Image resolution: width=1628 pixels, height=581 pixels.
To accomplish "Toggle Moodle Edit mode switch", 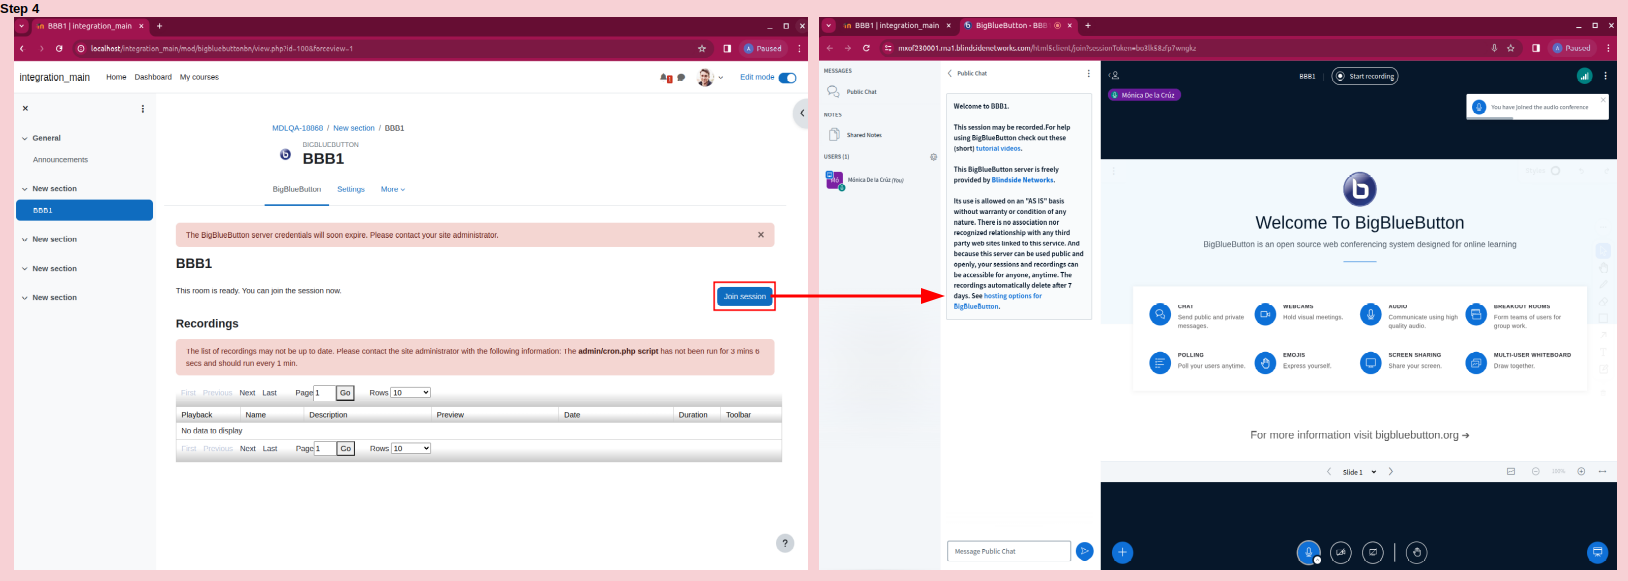I will pos(788,77).
